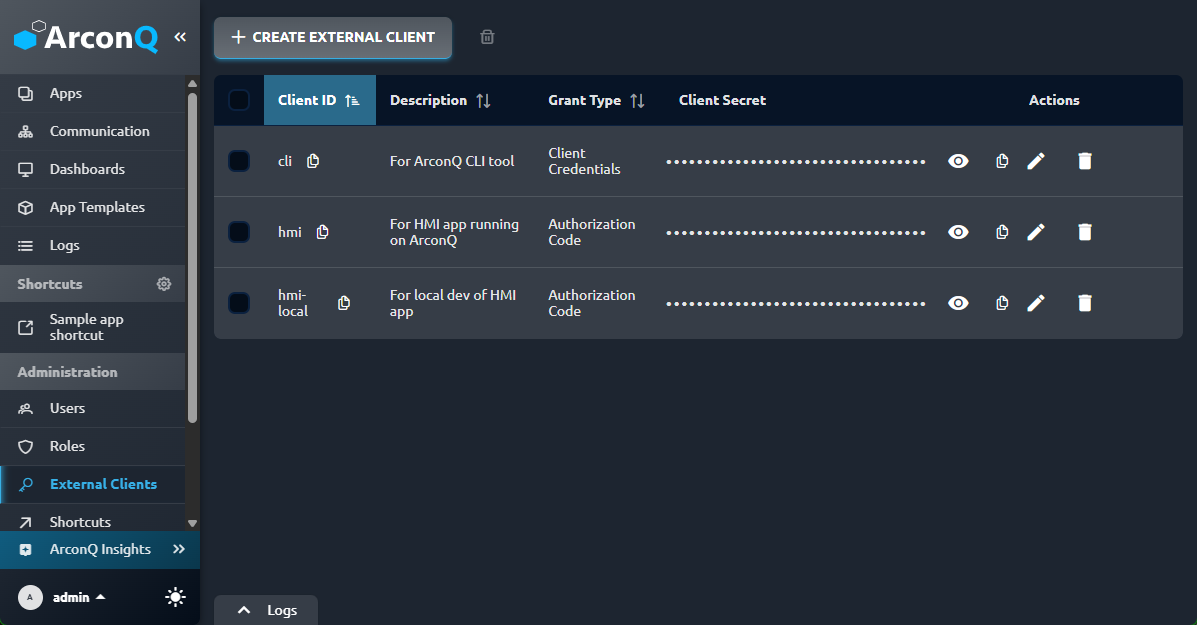Check the box for the hmi row
1197x625 pixels.
point(239,232)
